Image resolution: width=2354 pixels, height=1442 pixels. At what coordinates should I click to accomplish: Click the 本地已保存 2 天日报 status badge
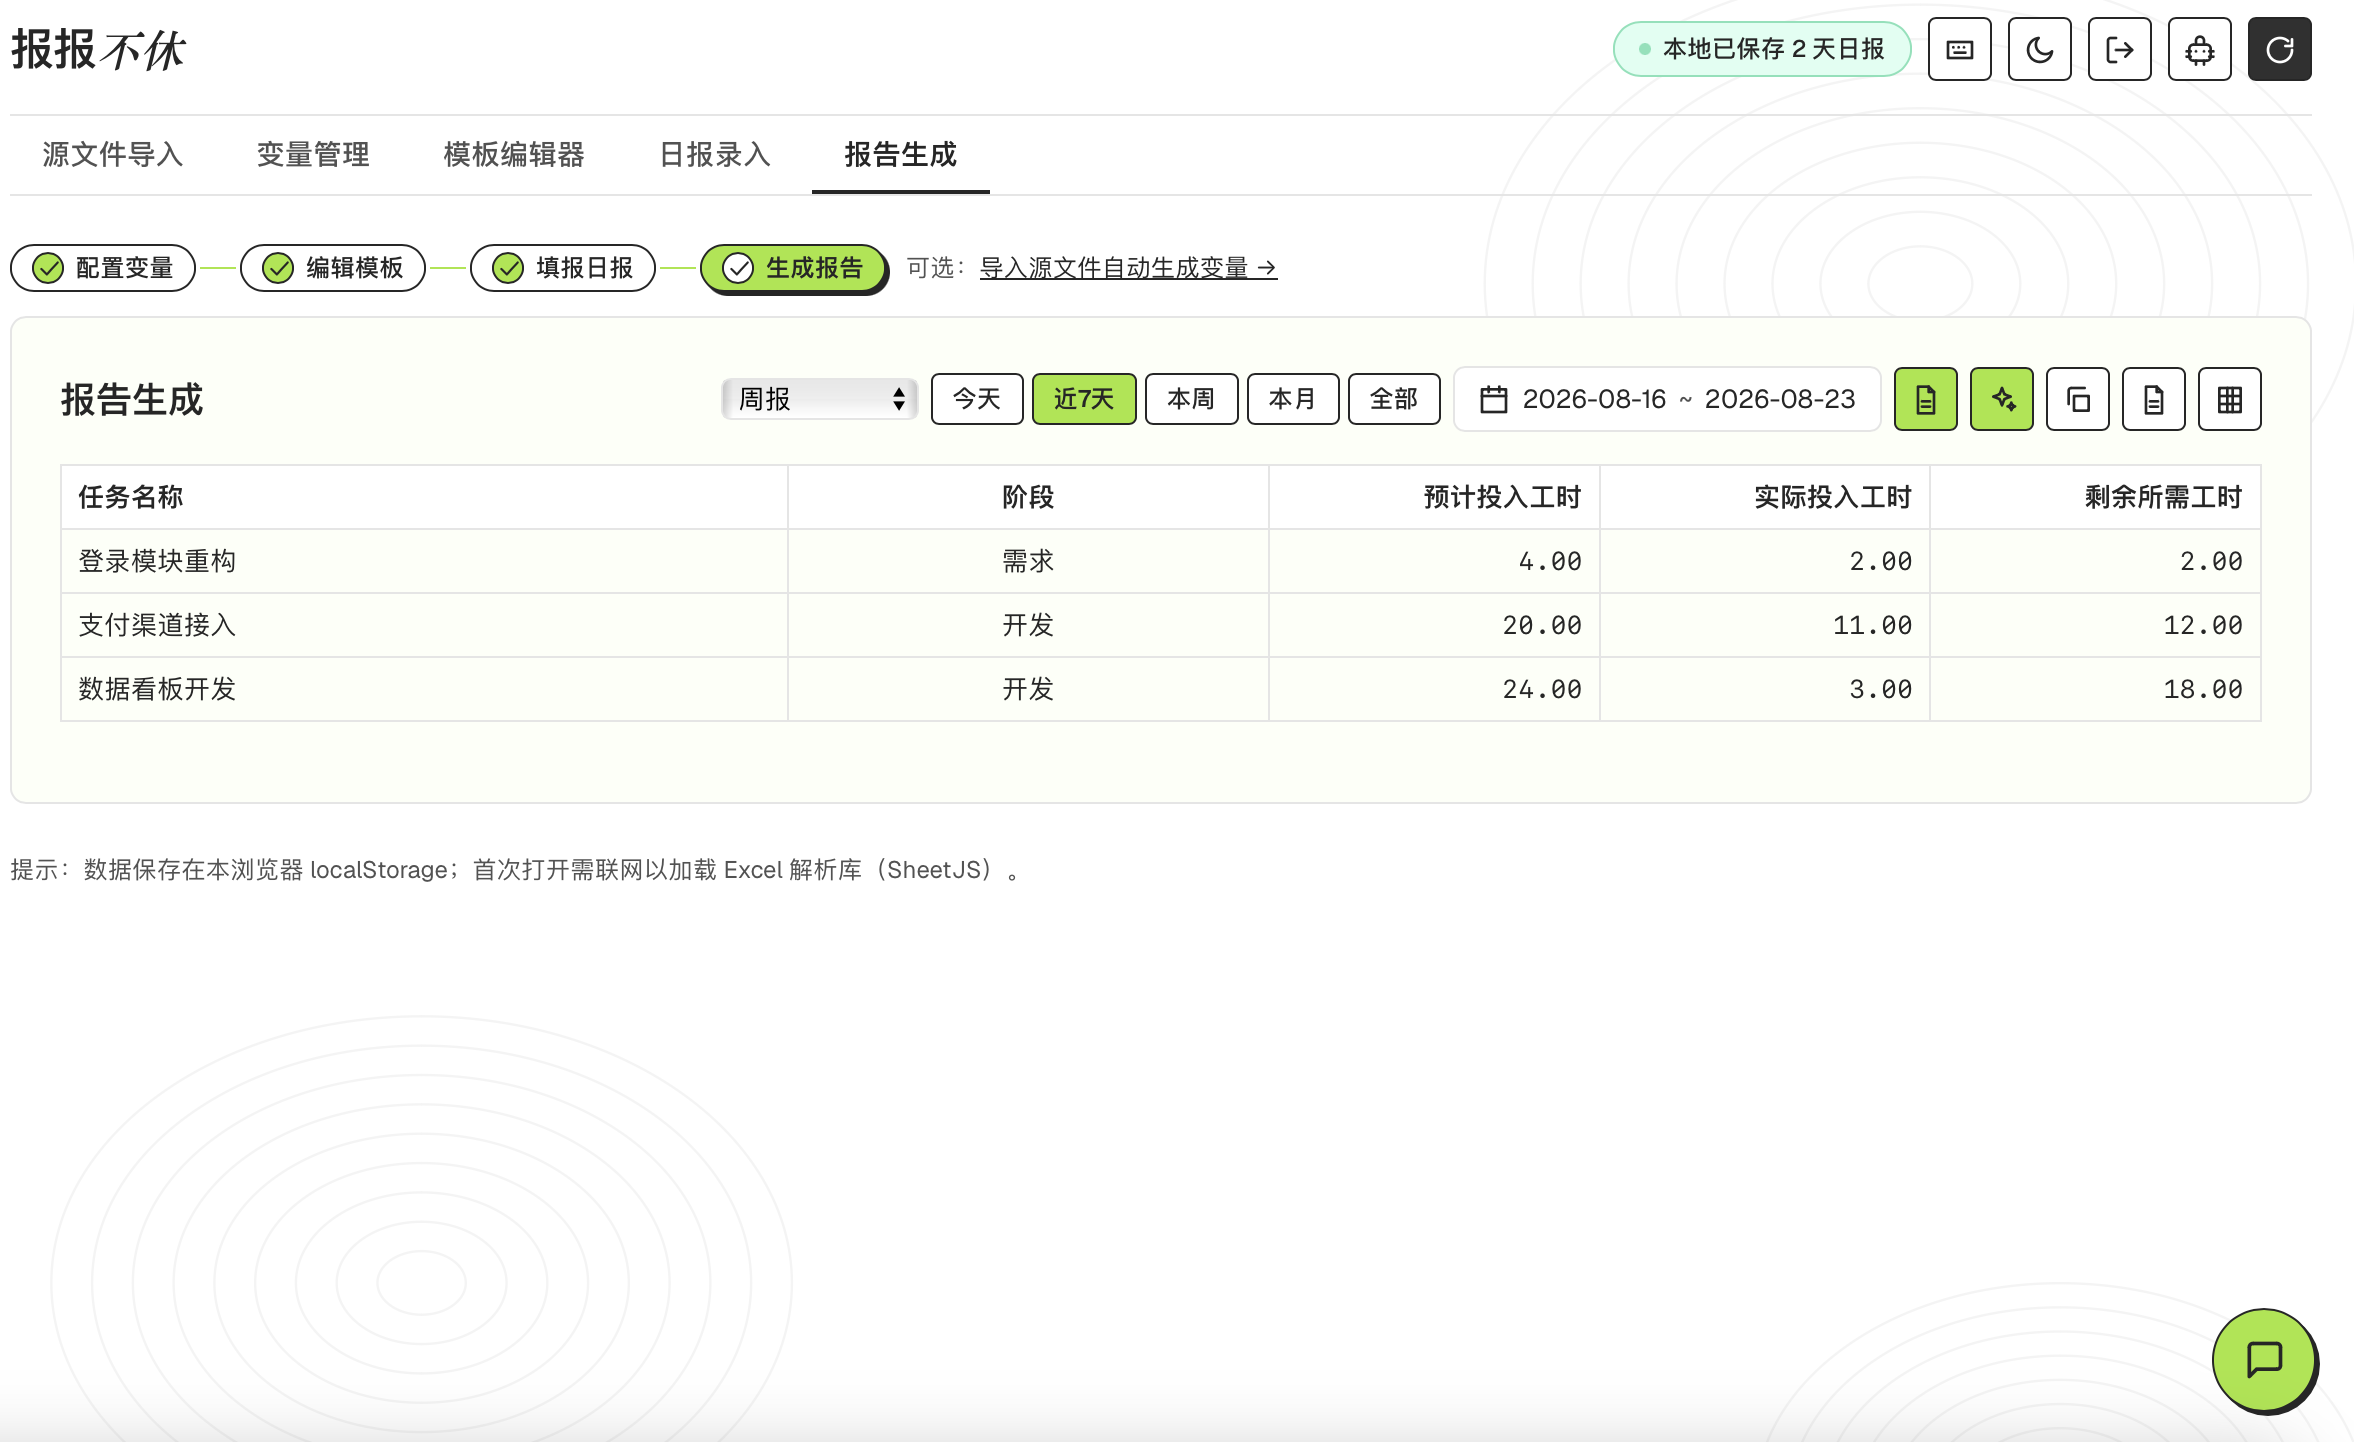1762,49
